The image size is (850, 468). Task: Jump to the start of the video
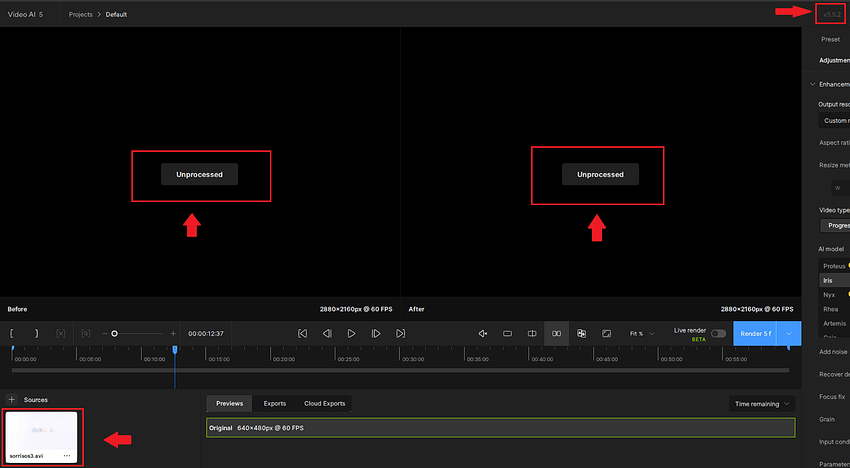[x=303, y=333]
